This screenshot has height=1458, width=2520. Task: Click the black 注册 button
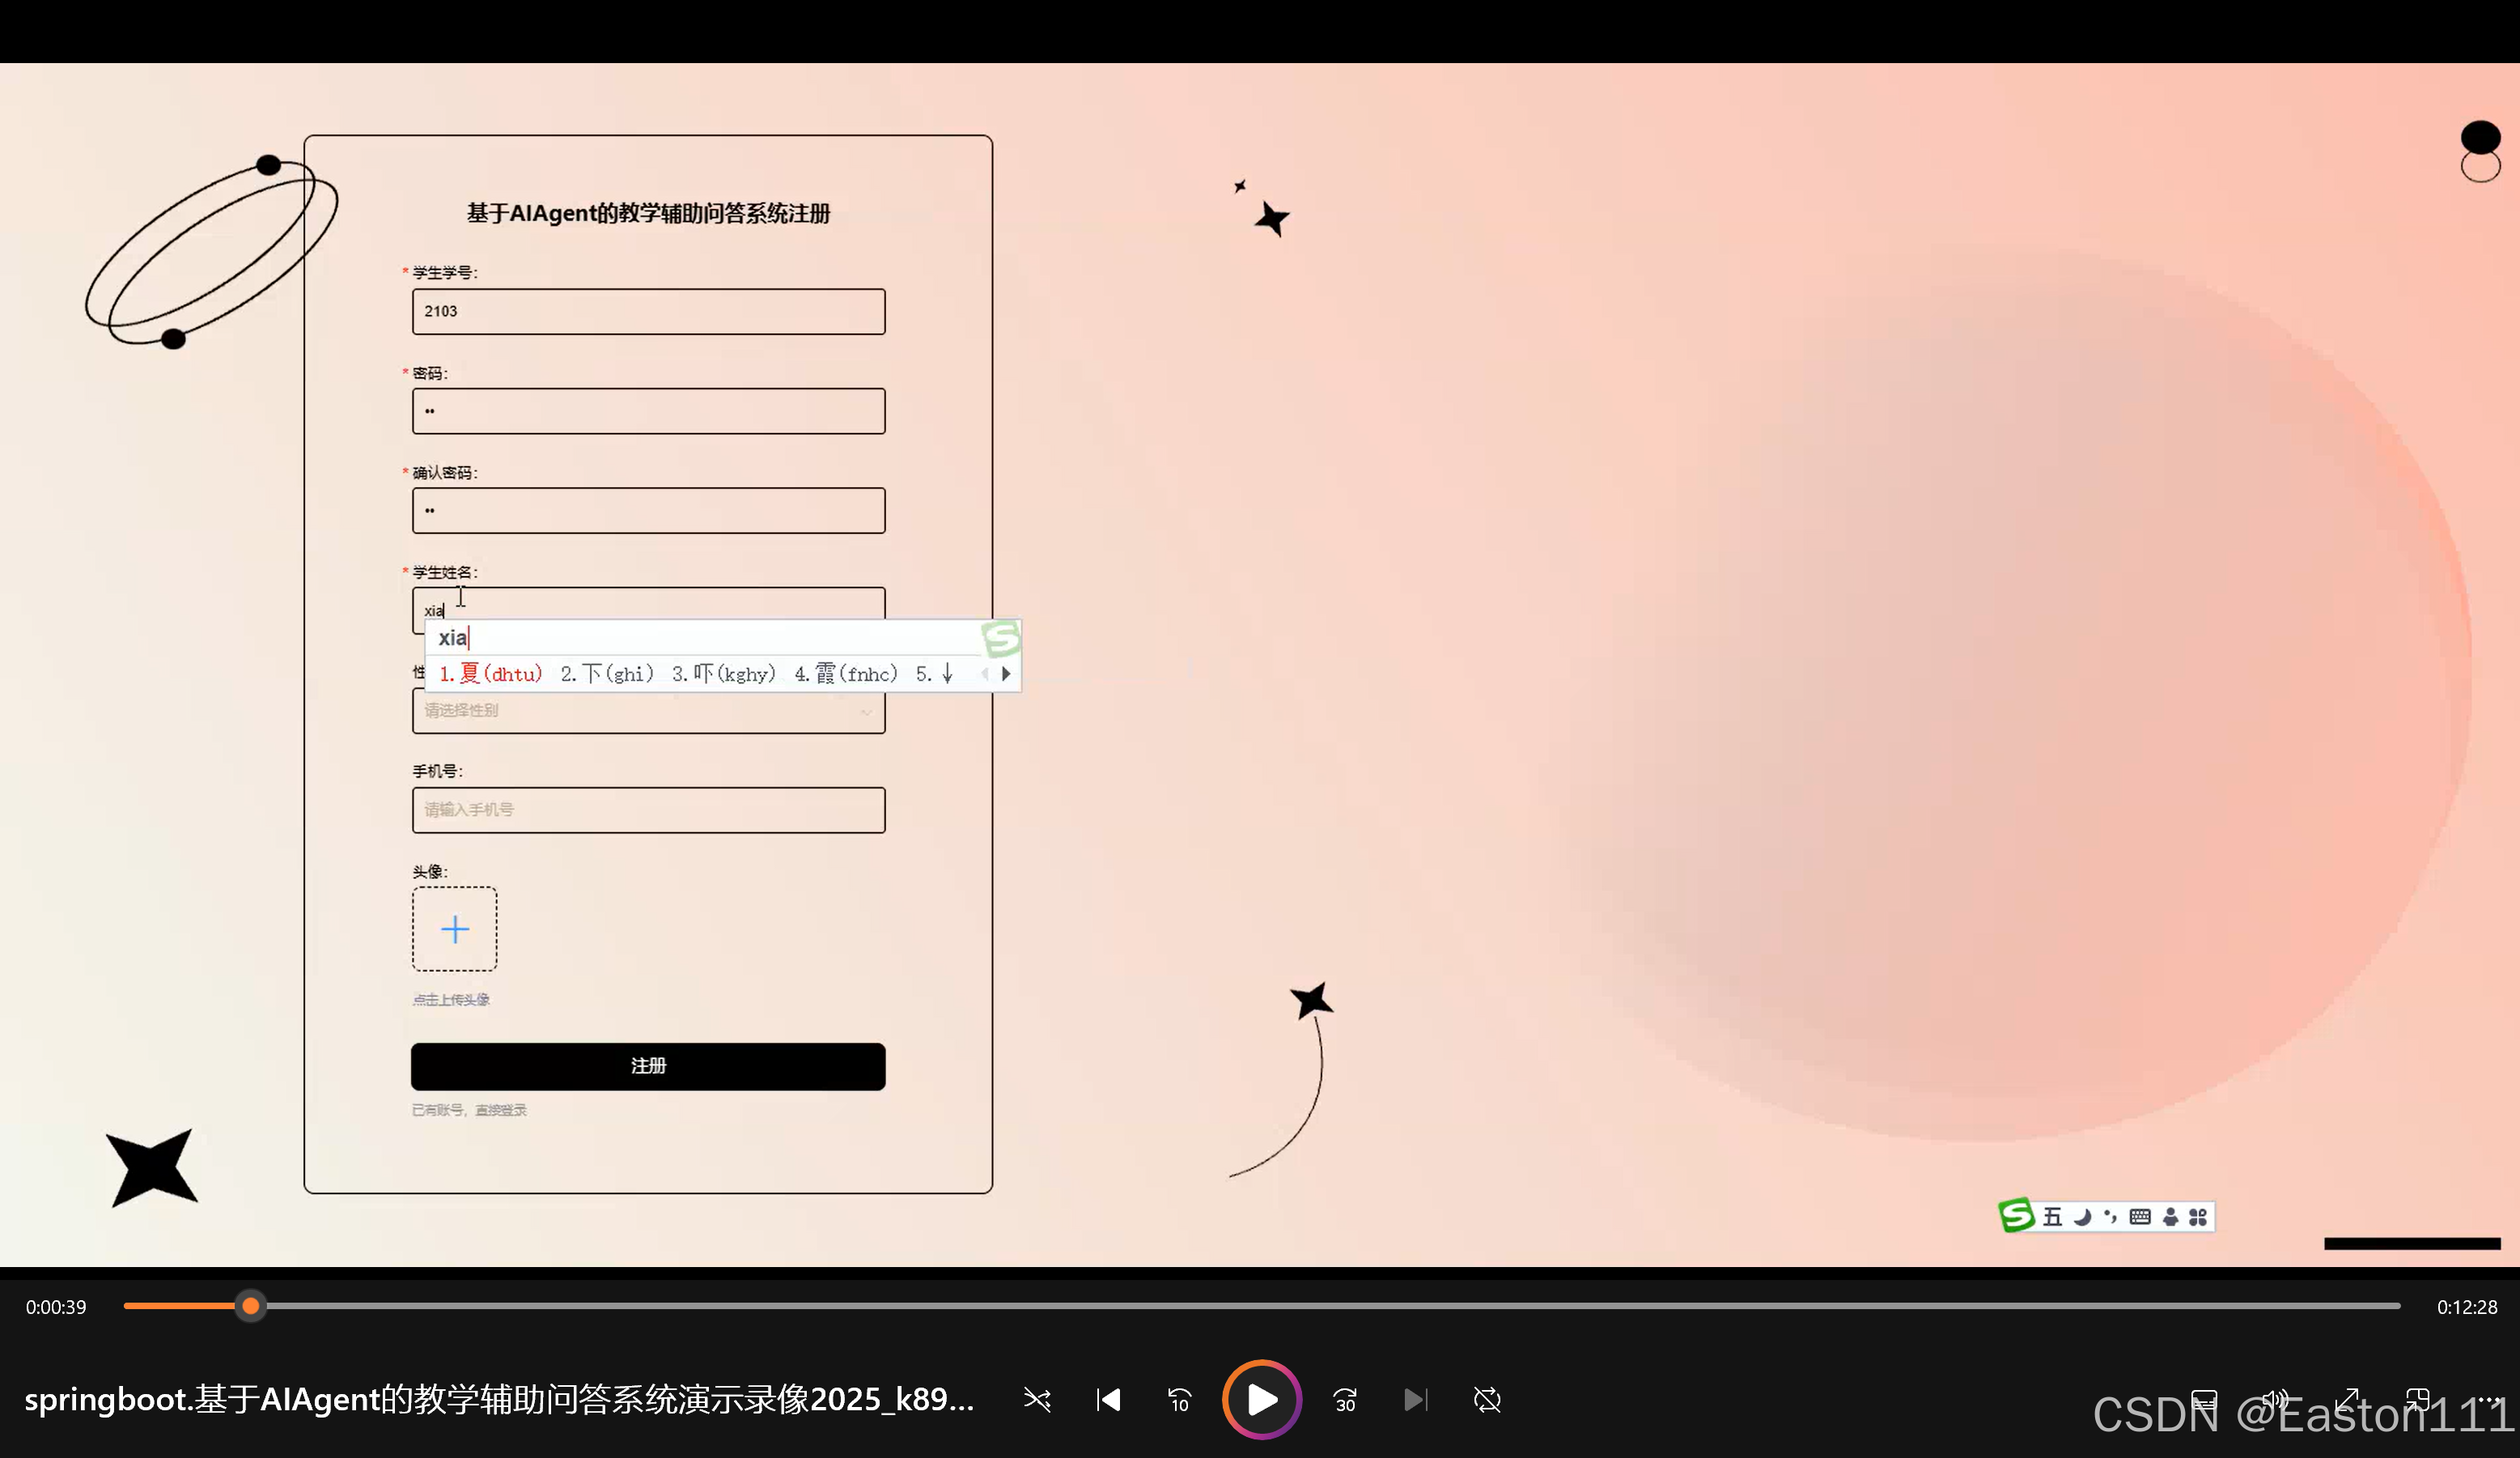point(648,1066)
